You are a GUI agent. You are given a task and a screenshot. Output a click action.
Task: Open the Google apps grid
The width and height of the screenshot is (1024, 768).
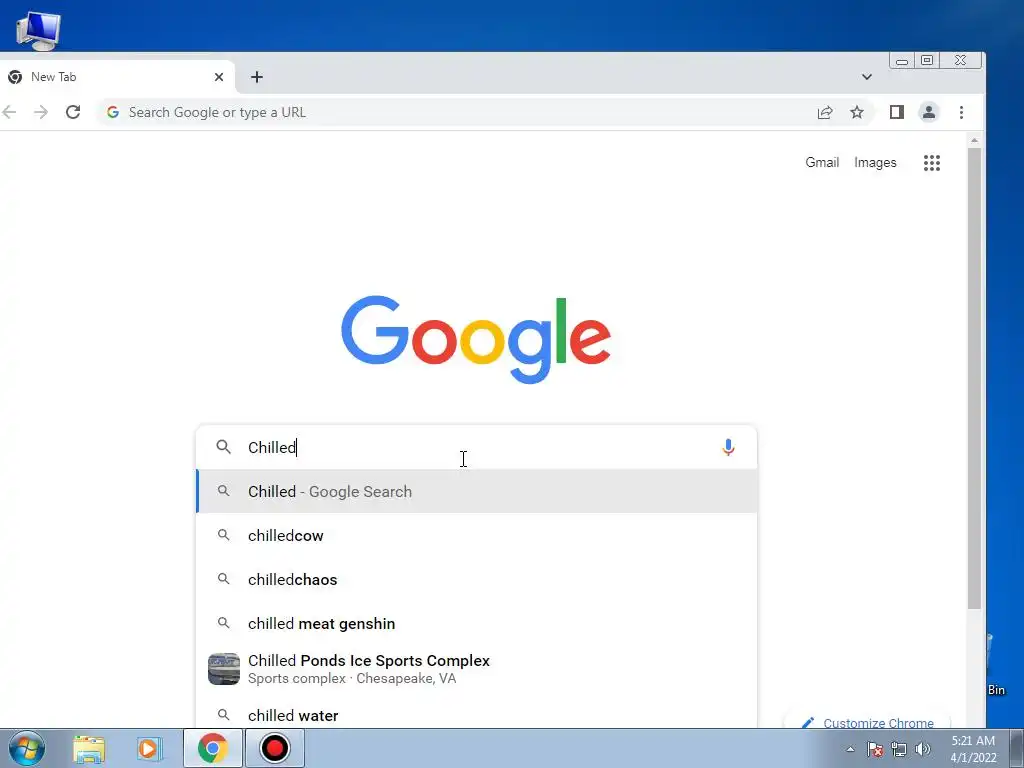[932, 163]
